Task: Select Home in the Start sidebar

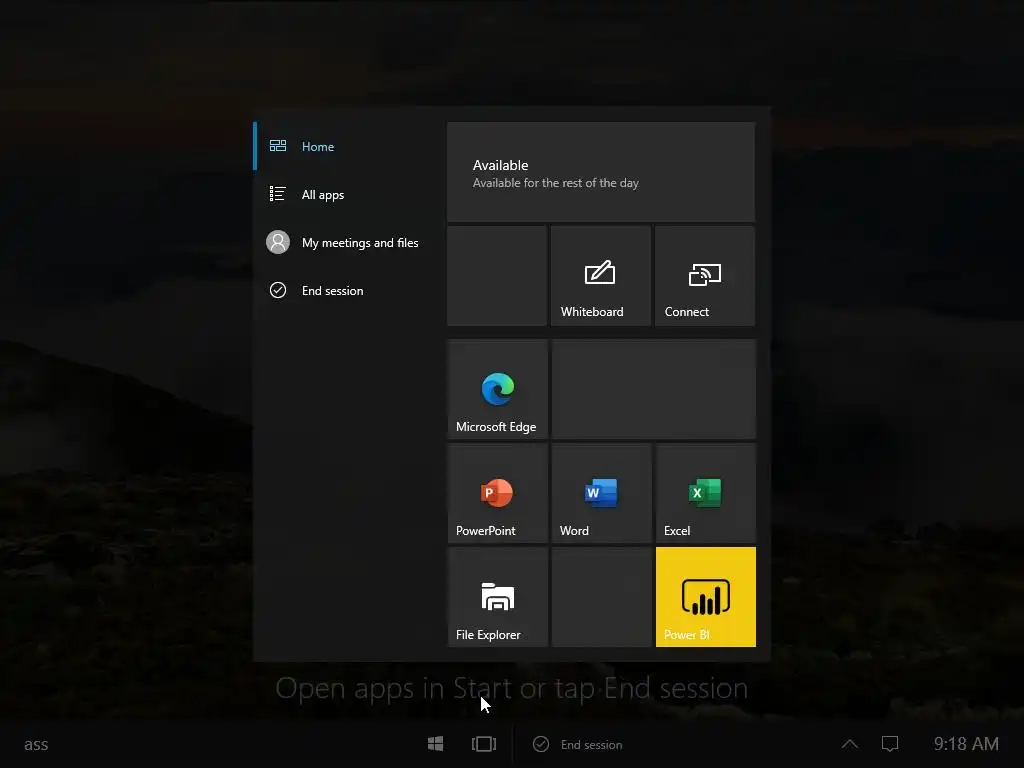Action: pyautogui.click(x=347, y=146)
